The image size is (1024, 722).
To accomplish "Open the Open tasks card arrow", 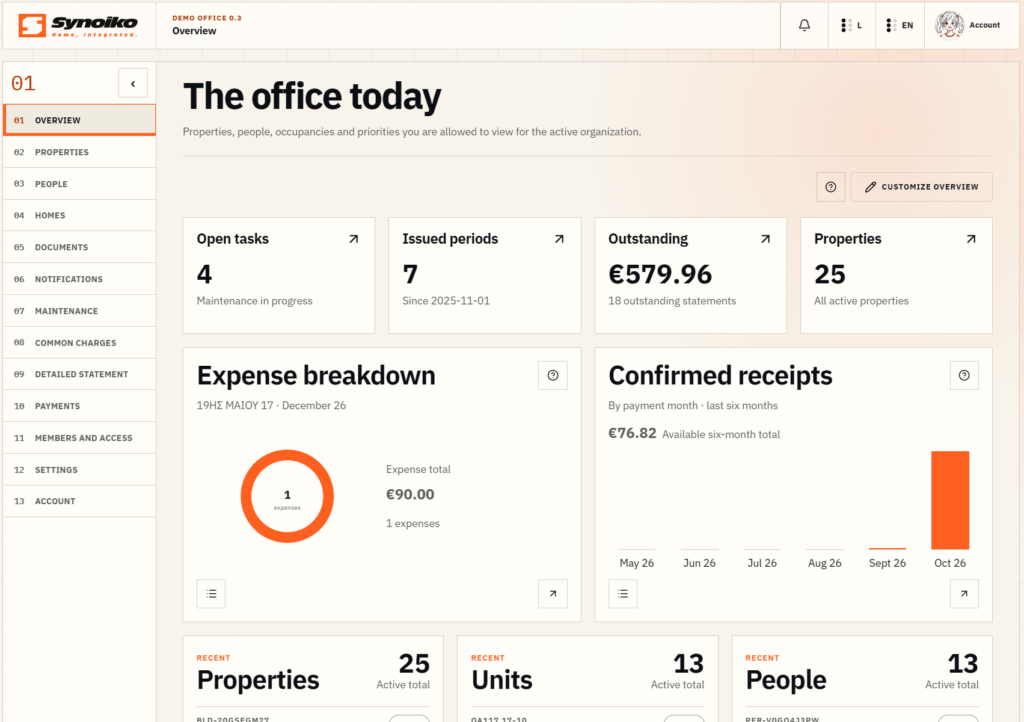I will pyautogui.click(x=353, y=239).
